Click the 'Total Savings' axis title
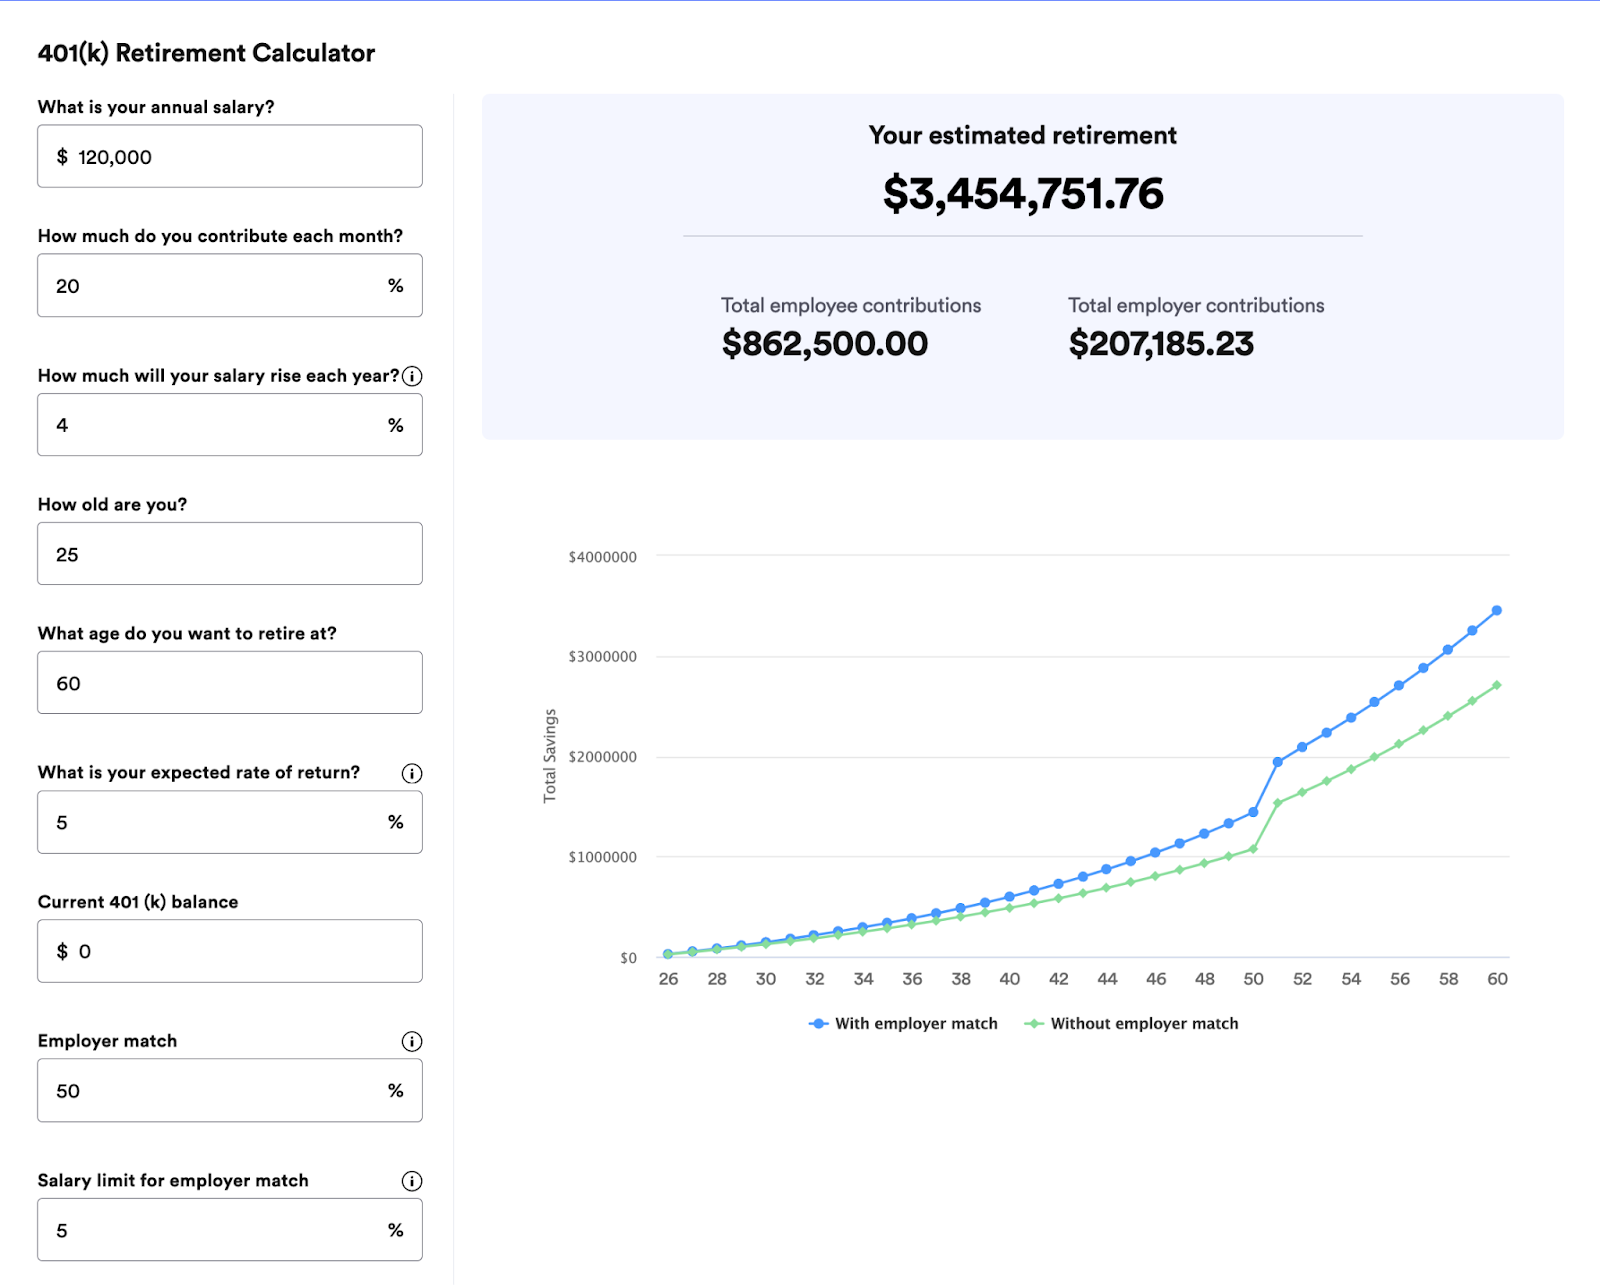 click(x=550, y=755)
